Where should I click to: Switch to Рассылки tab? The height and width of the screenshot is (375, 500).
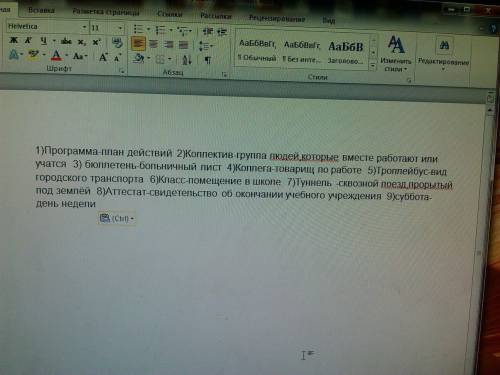pos(216,16)
